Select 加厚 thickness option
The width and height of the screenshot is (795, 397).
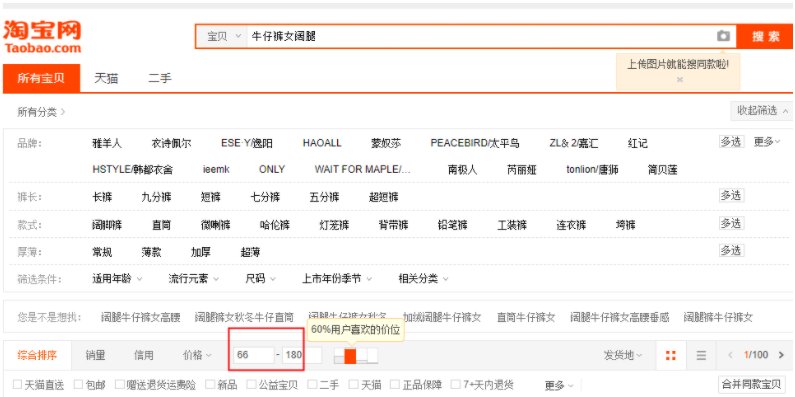201,252
